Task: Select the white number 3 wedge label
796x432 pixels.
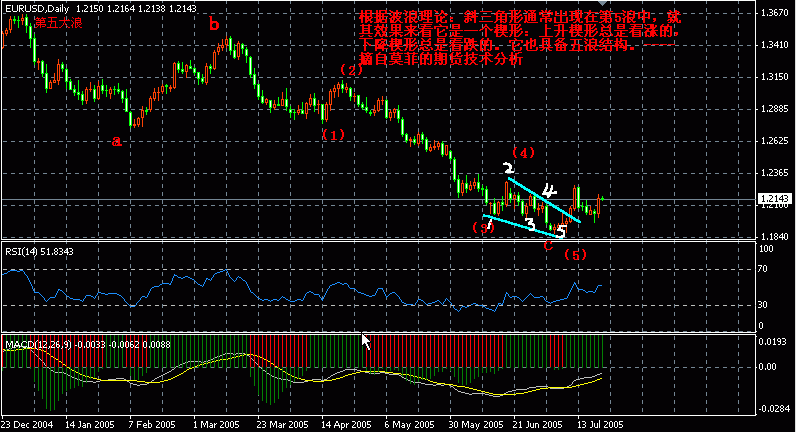Action: 530,224
